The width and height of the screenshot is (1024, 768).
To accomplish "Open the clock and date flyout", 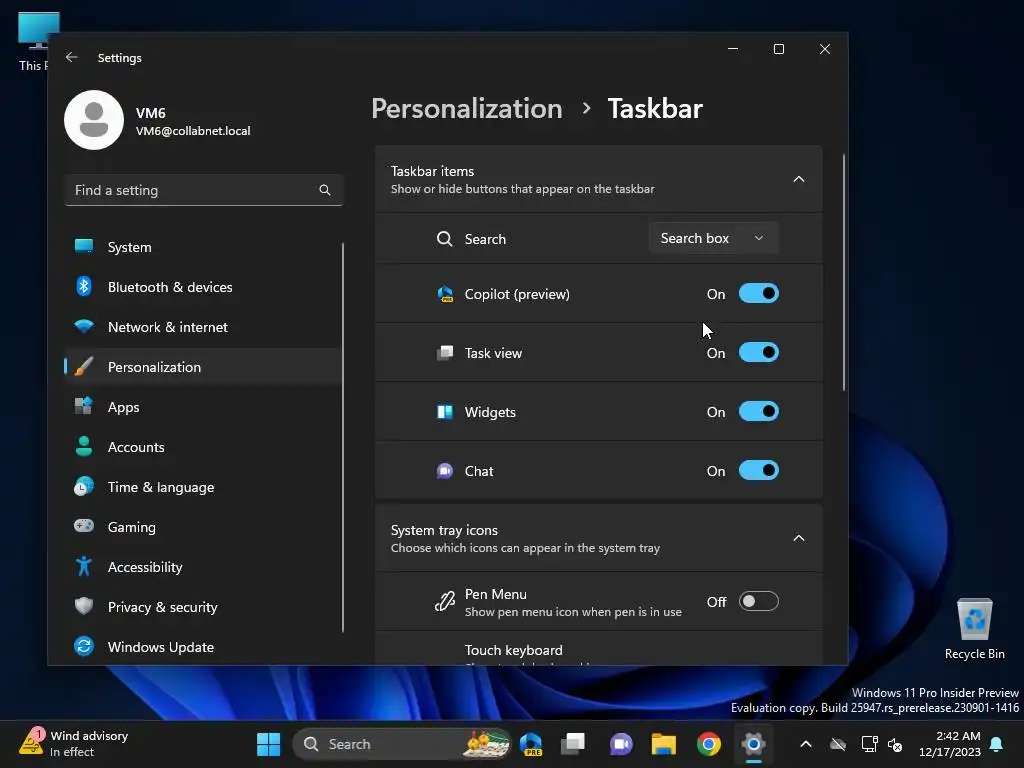I will click(x=950, y=744).
